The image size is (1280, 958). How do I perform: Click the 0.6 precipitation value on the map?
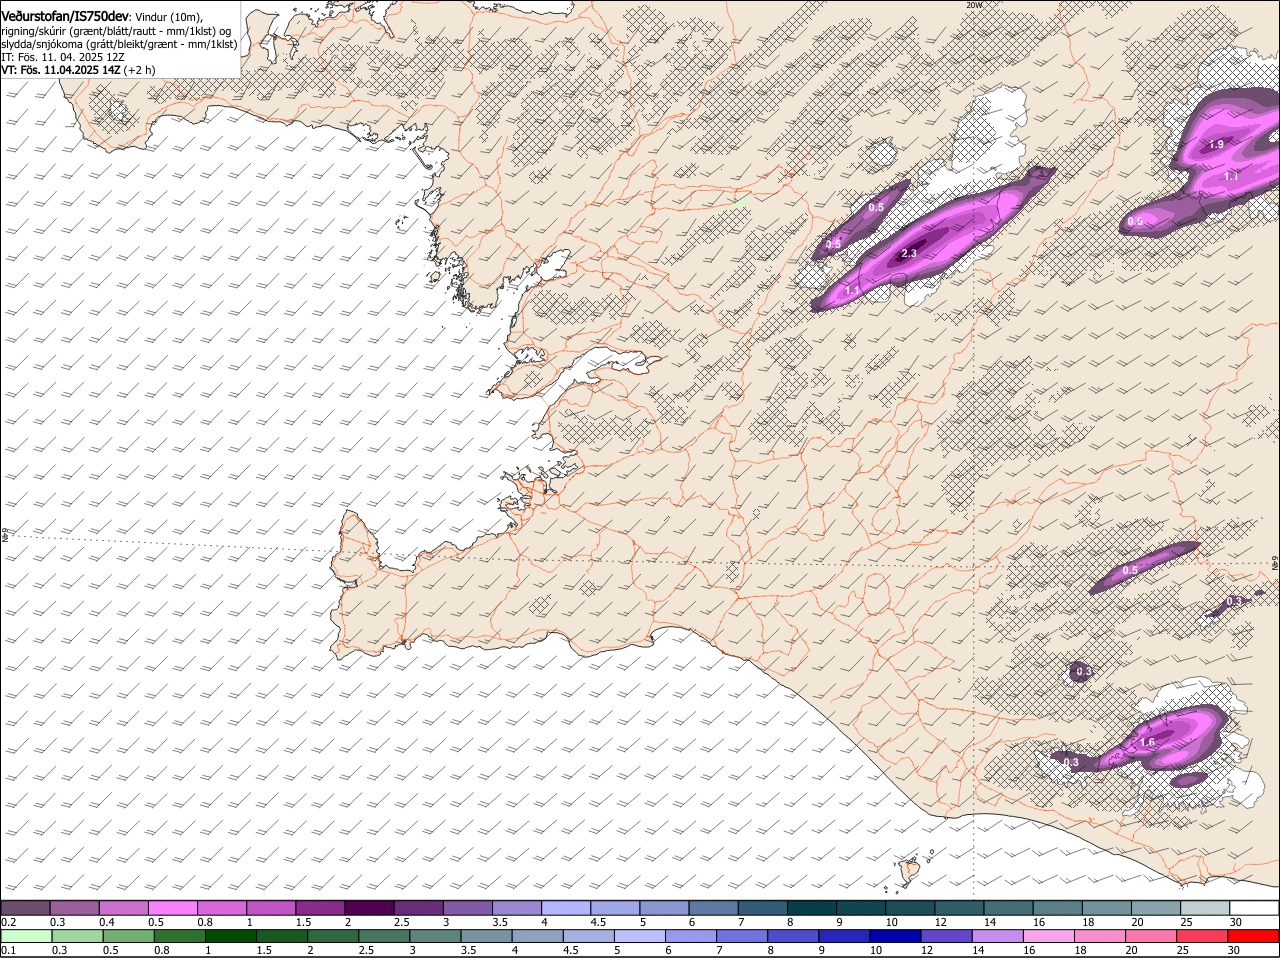tap(1135, 222)
